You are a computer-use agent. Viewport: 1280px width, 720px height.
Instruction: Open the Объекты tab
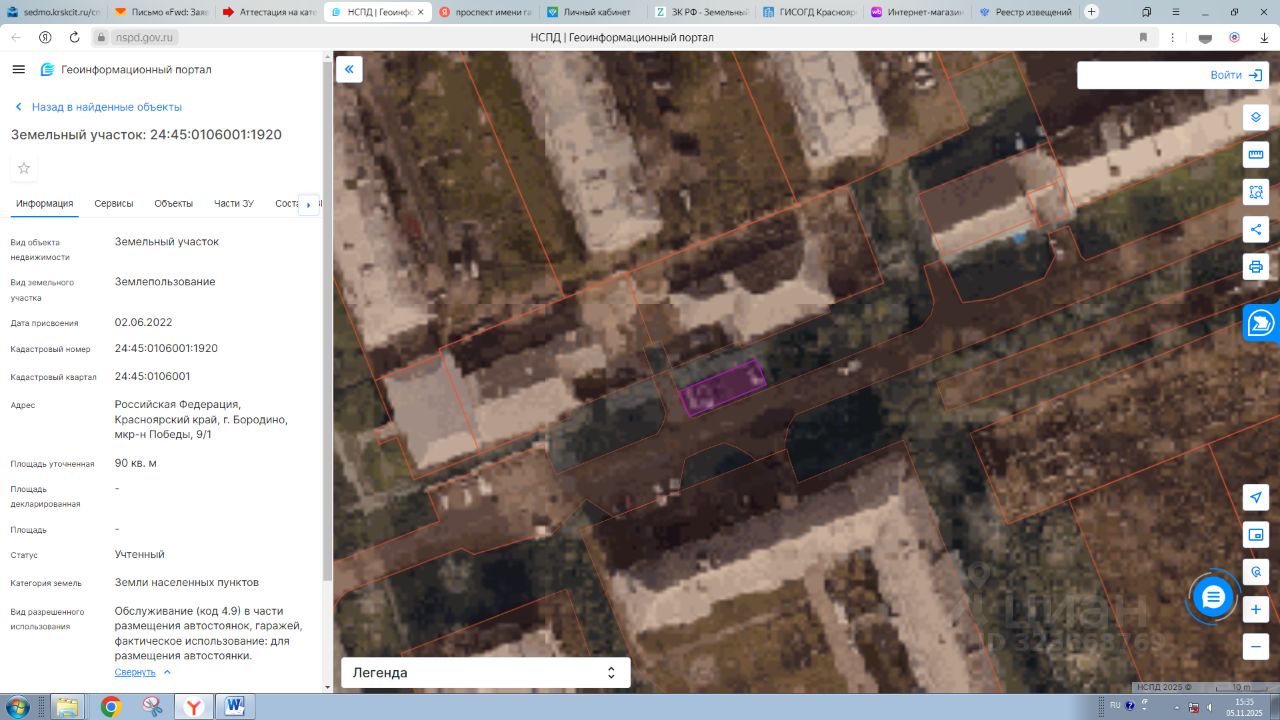[x=174, y=204]
